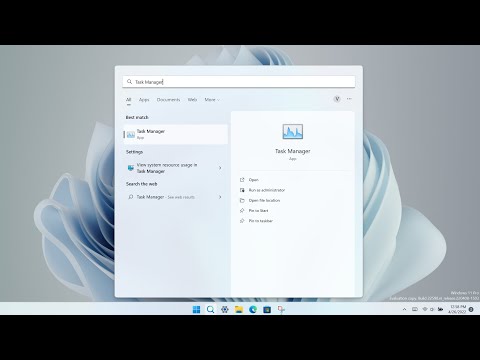Switch to the Web filter tab
The height and width of the screenshot is (360, 480).
click(x=192, y=100)
